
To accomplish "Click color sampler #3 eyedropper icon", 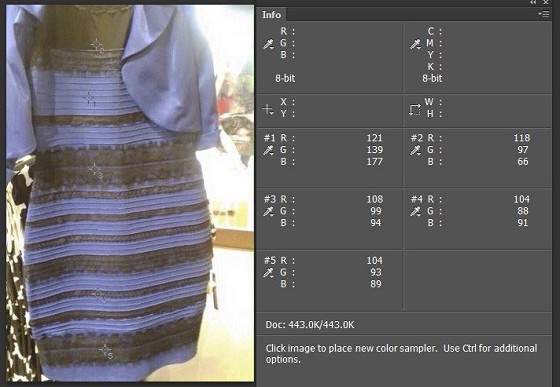I will point(268,211).
